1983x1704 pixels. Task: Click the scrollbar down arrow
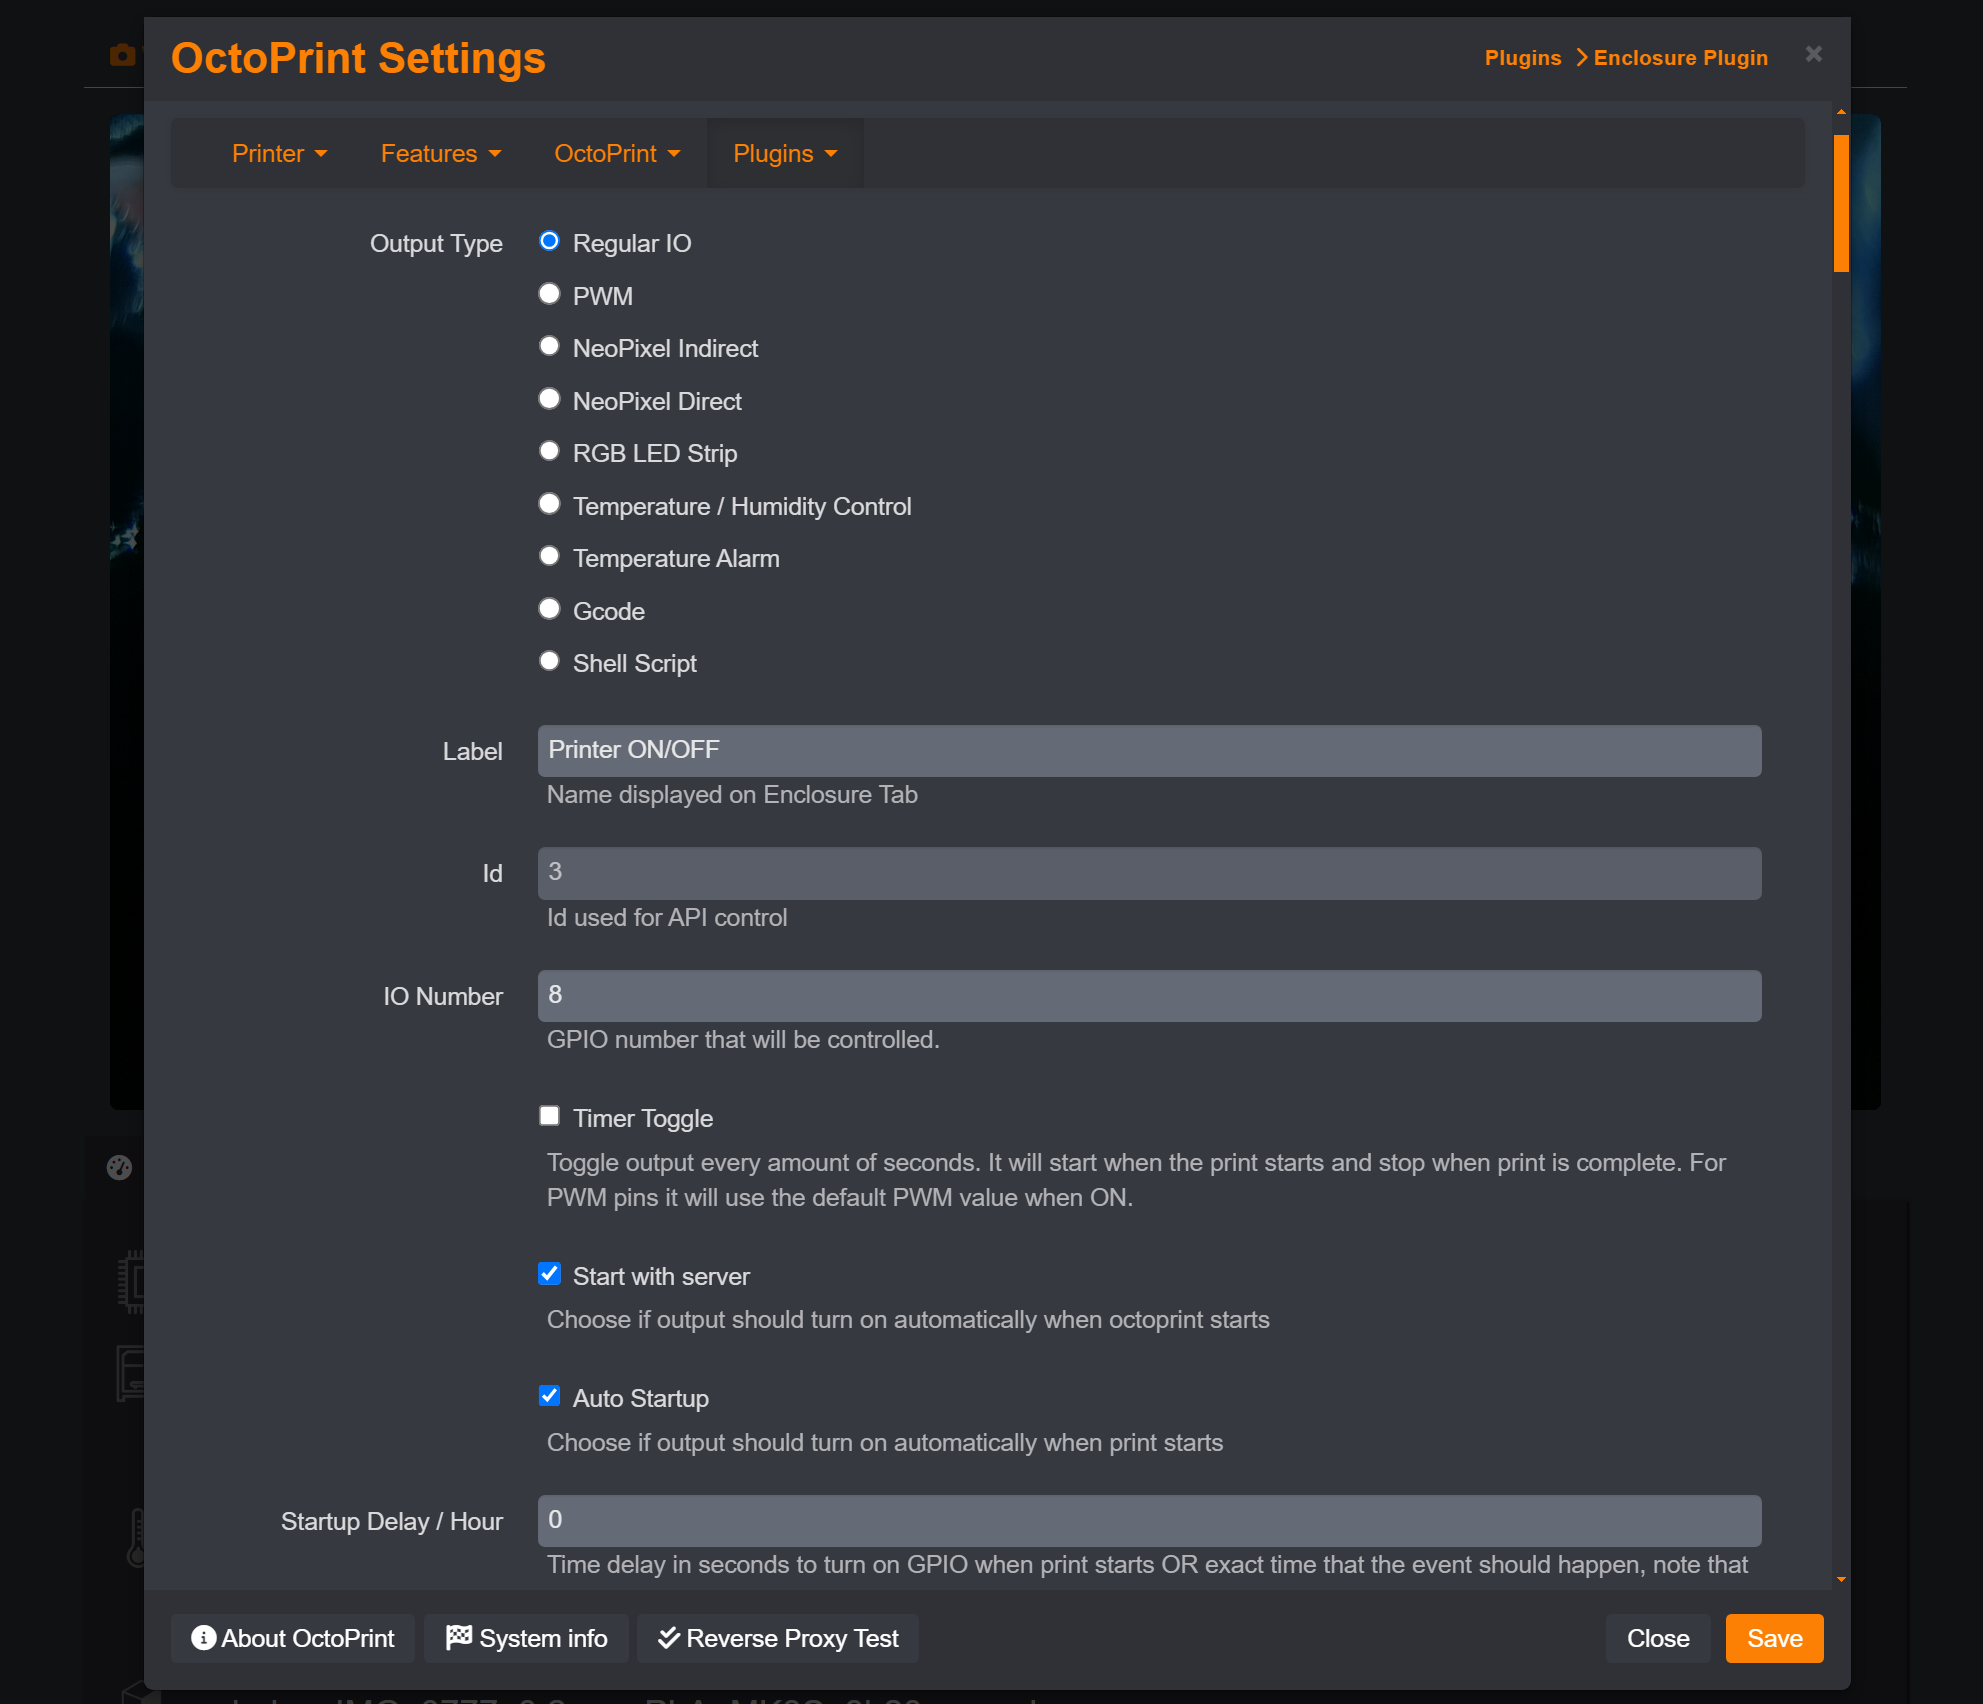[1841, 1580]
